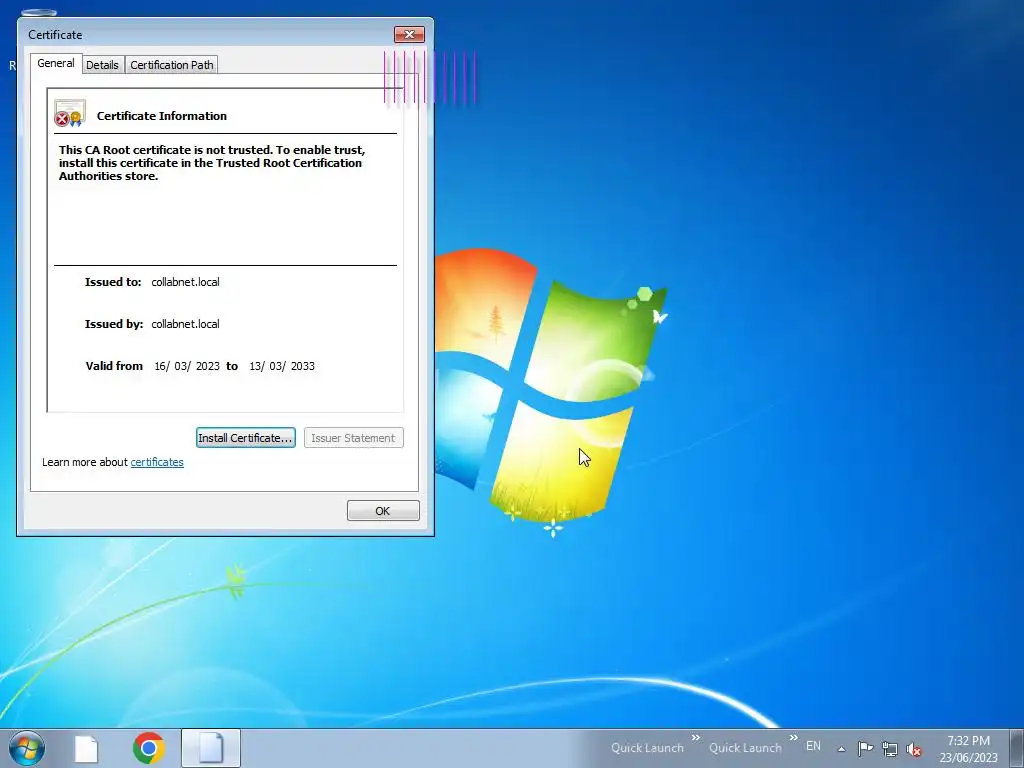Click the Install Certificate button
The image size is (1024, 768).
[x=246, y=438]
